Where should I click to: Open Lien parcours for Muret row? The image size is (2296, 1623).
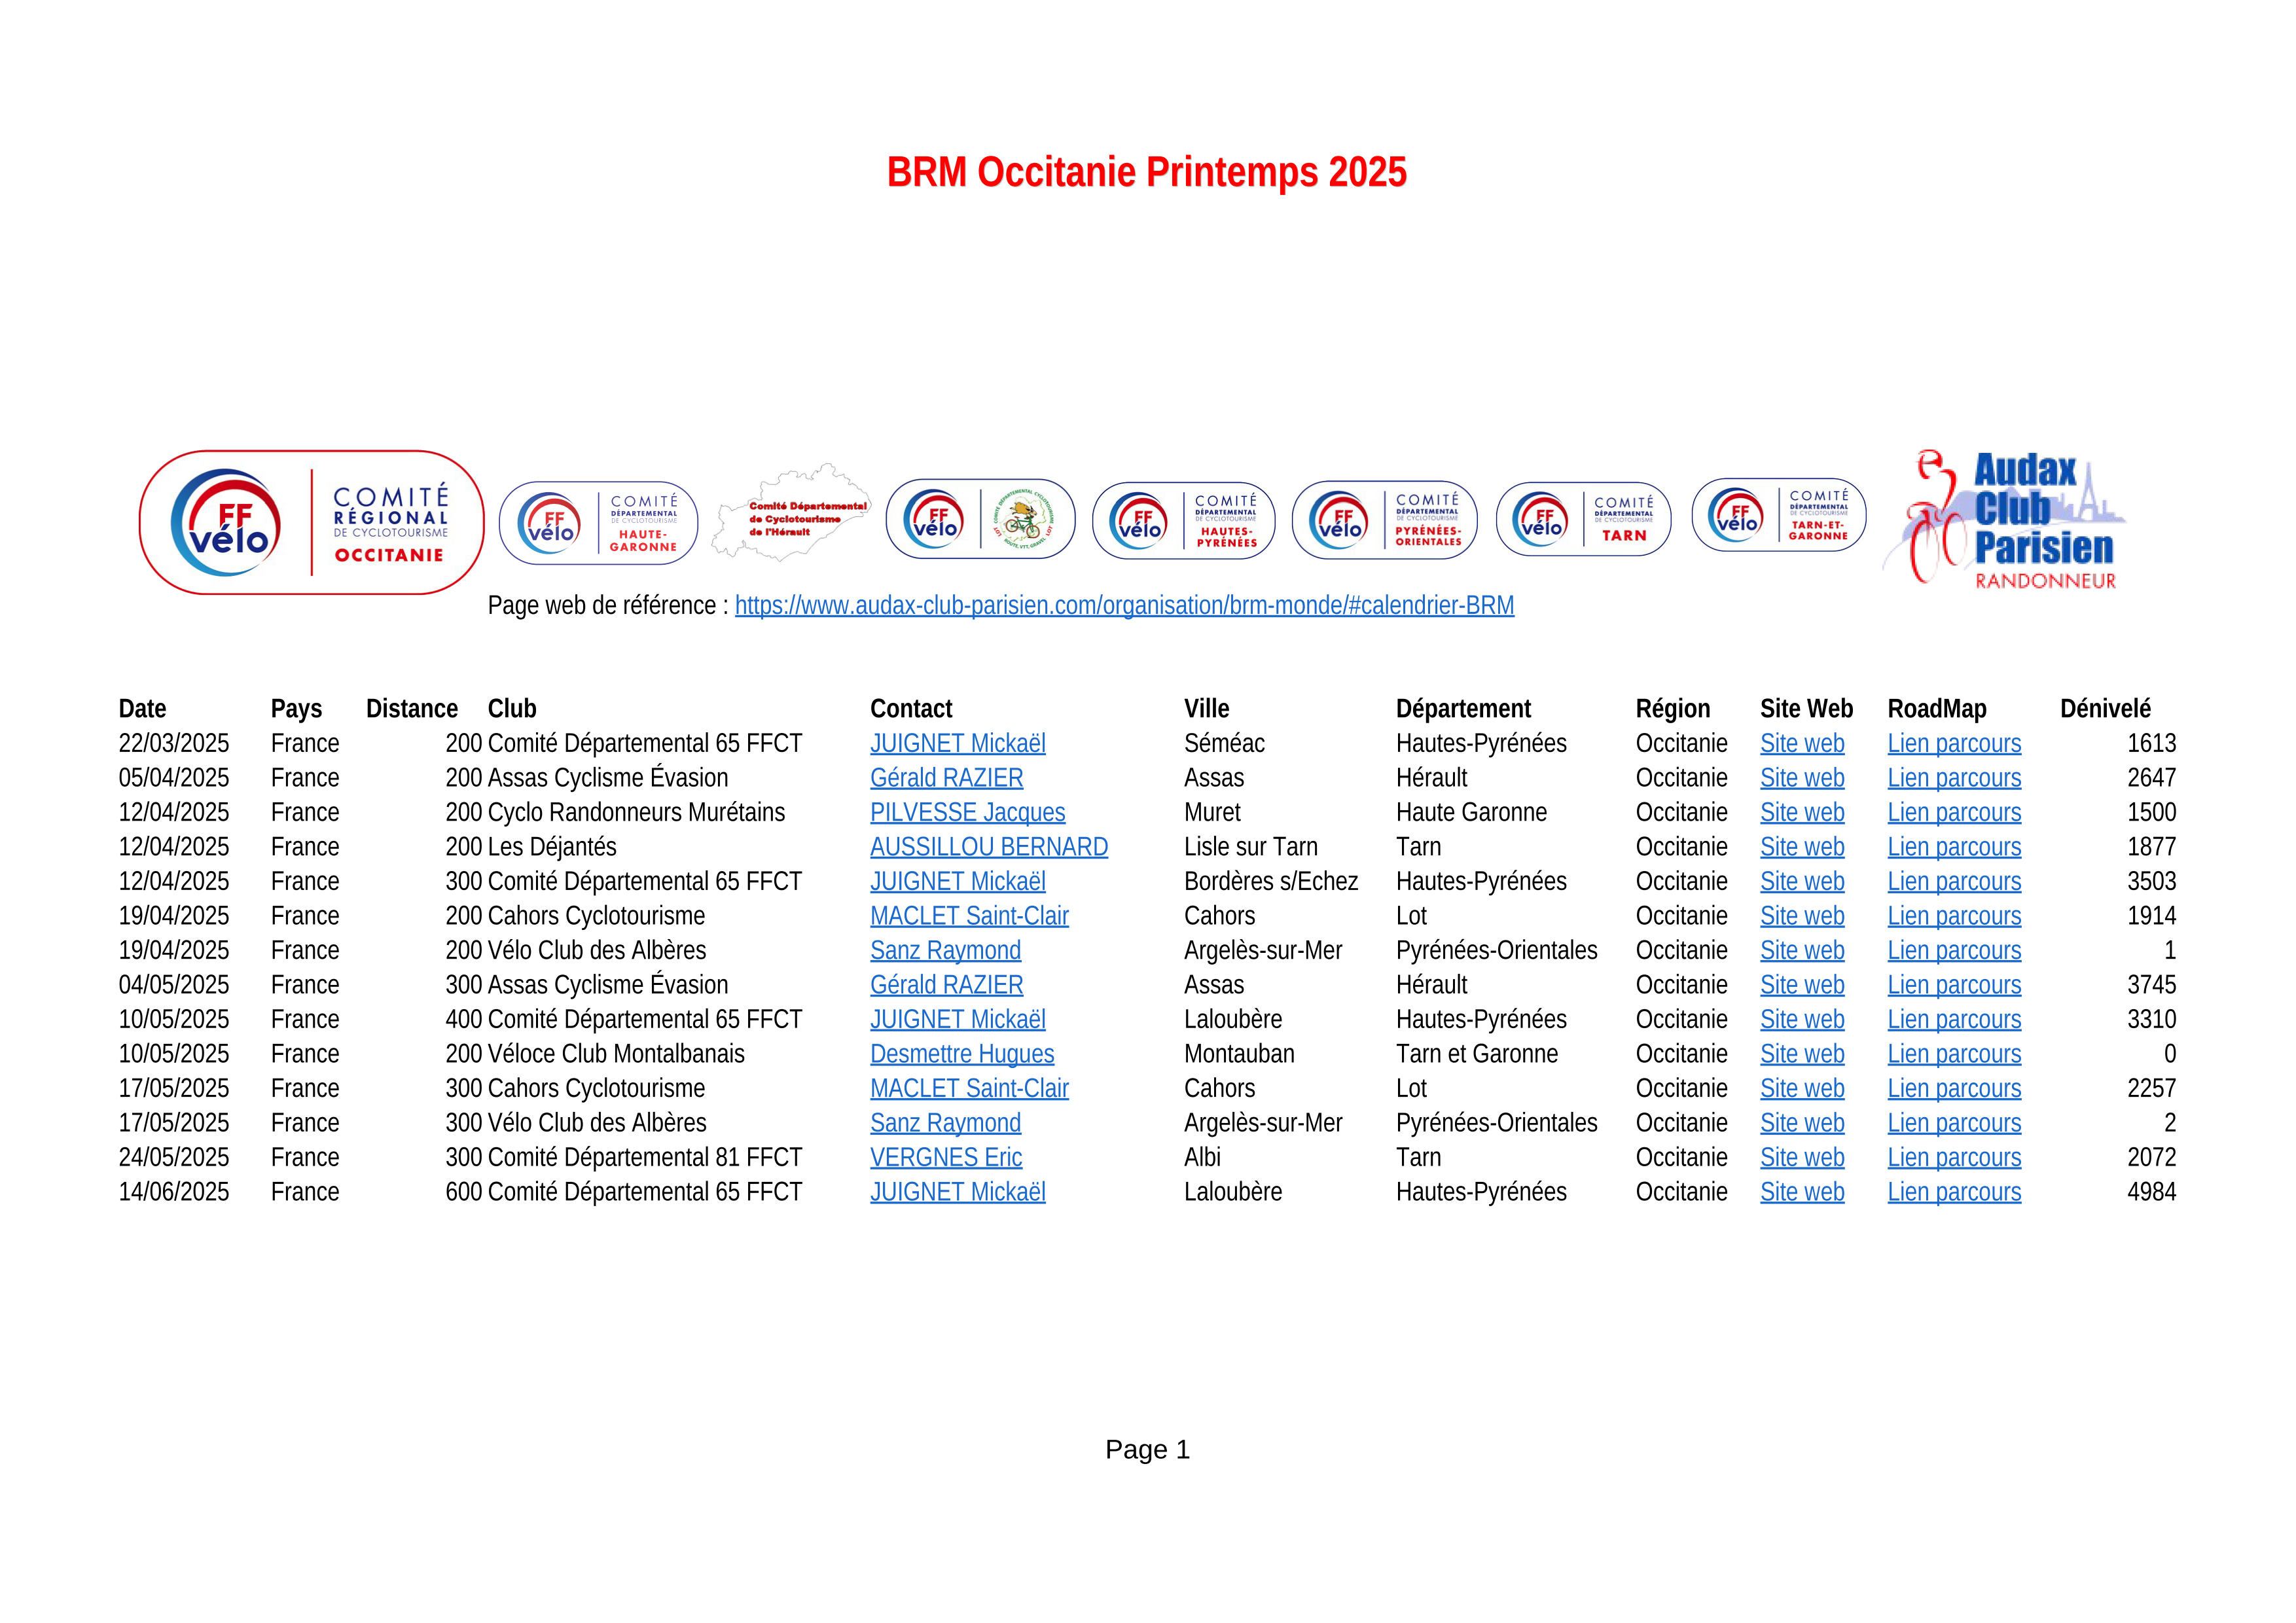tap(1954, 812)
